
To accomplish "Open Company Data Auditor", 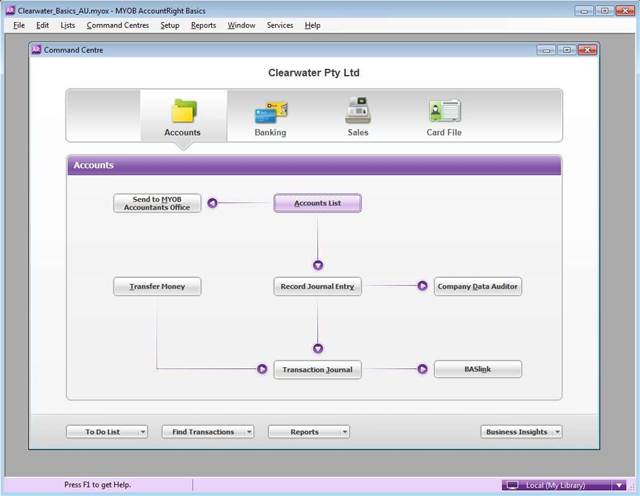I will click(478, 286).
